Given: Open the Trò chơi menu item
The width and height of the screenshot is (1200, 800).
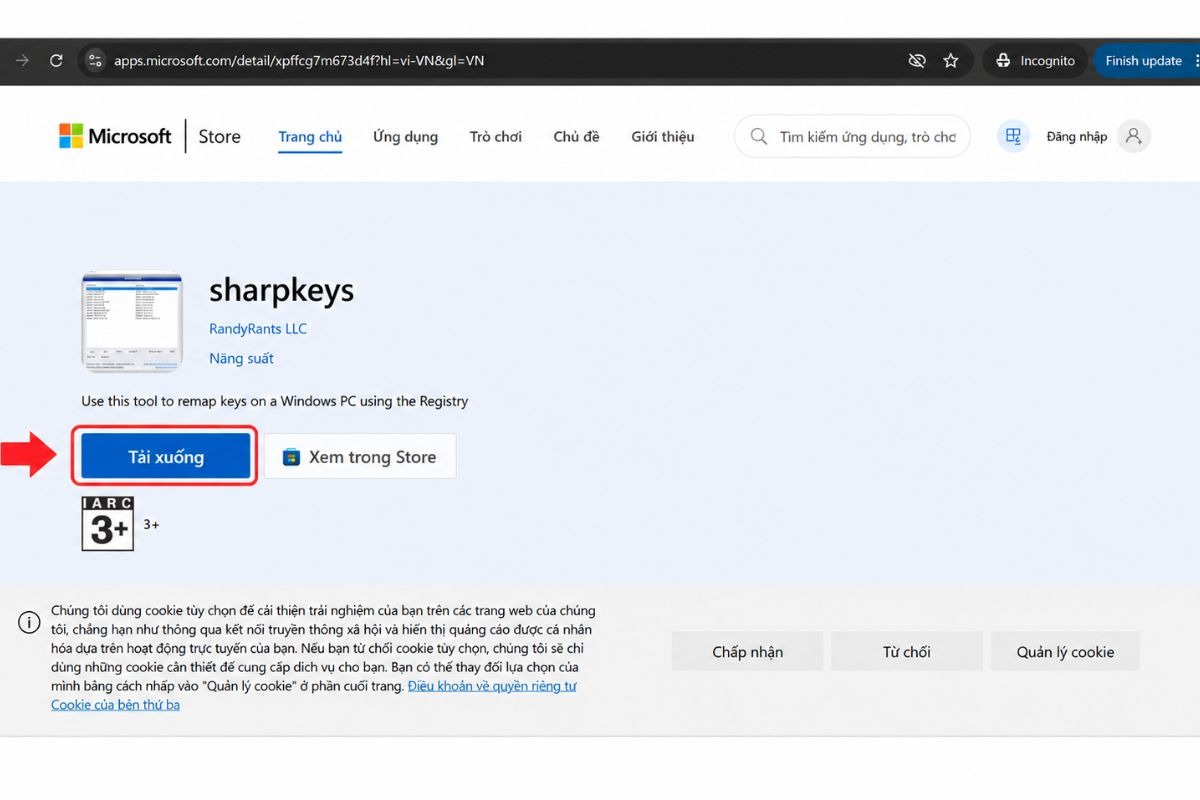Looking at the screenshot, I should (x=496, y=137).
